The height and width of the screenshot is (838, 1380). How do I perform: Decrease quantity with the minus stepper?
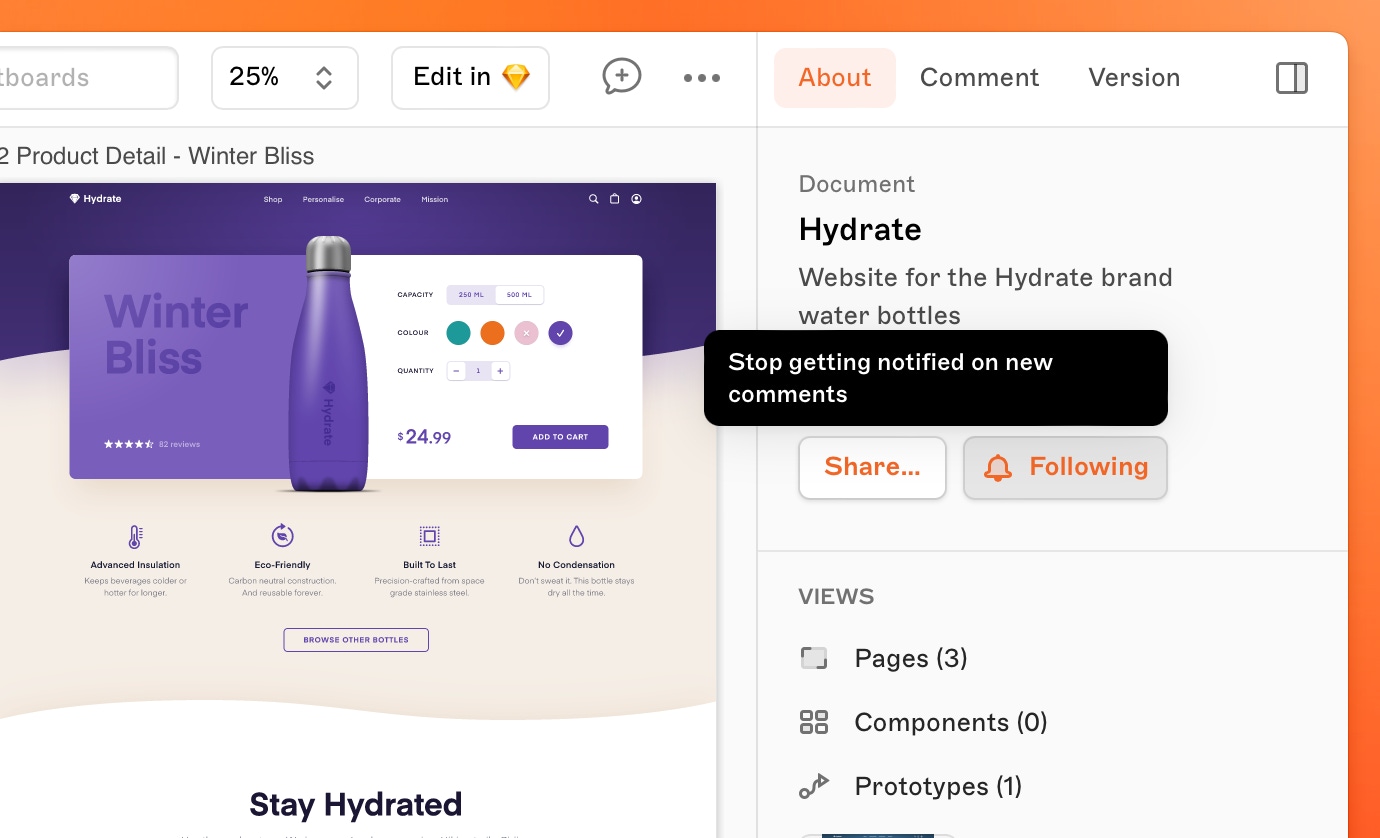[x=456, y=371]
